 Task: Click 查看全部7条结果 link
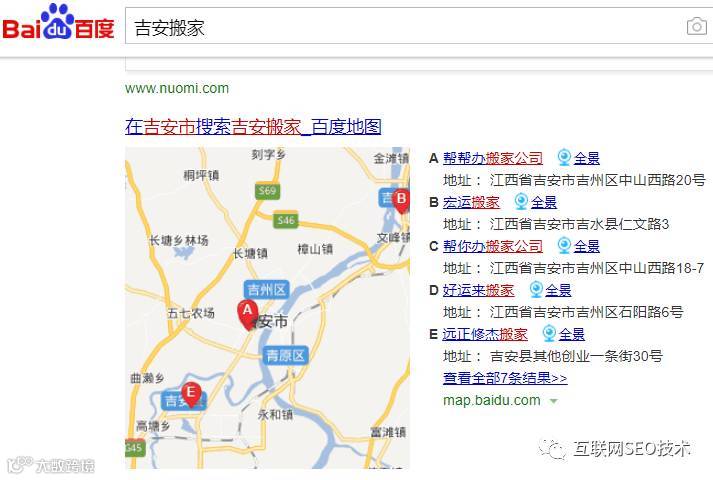point(505,378)
